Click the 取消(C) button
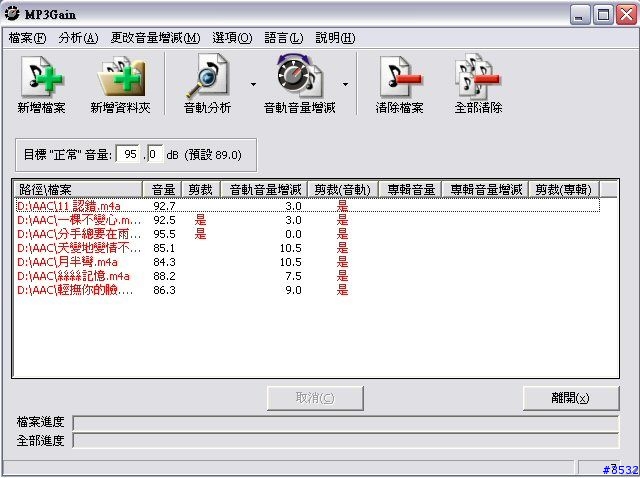Image resolution: width=640 pixels, height=478 pixels. click(315, 398)
